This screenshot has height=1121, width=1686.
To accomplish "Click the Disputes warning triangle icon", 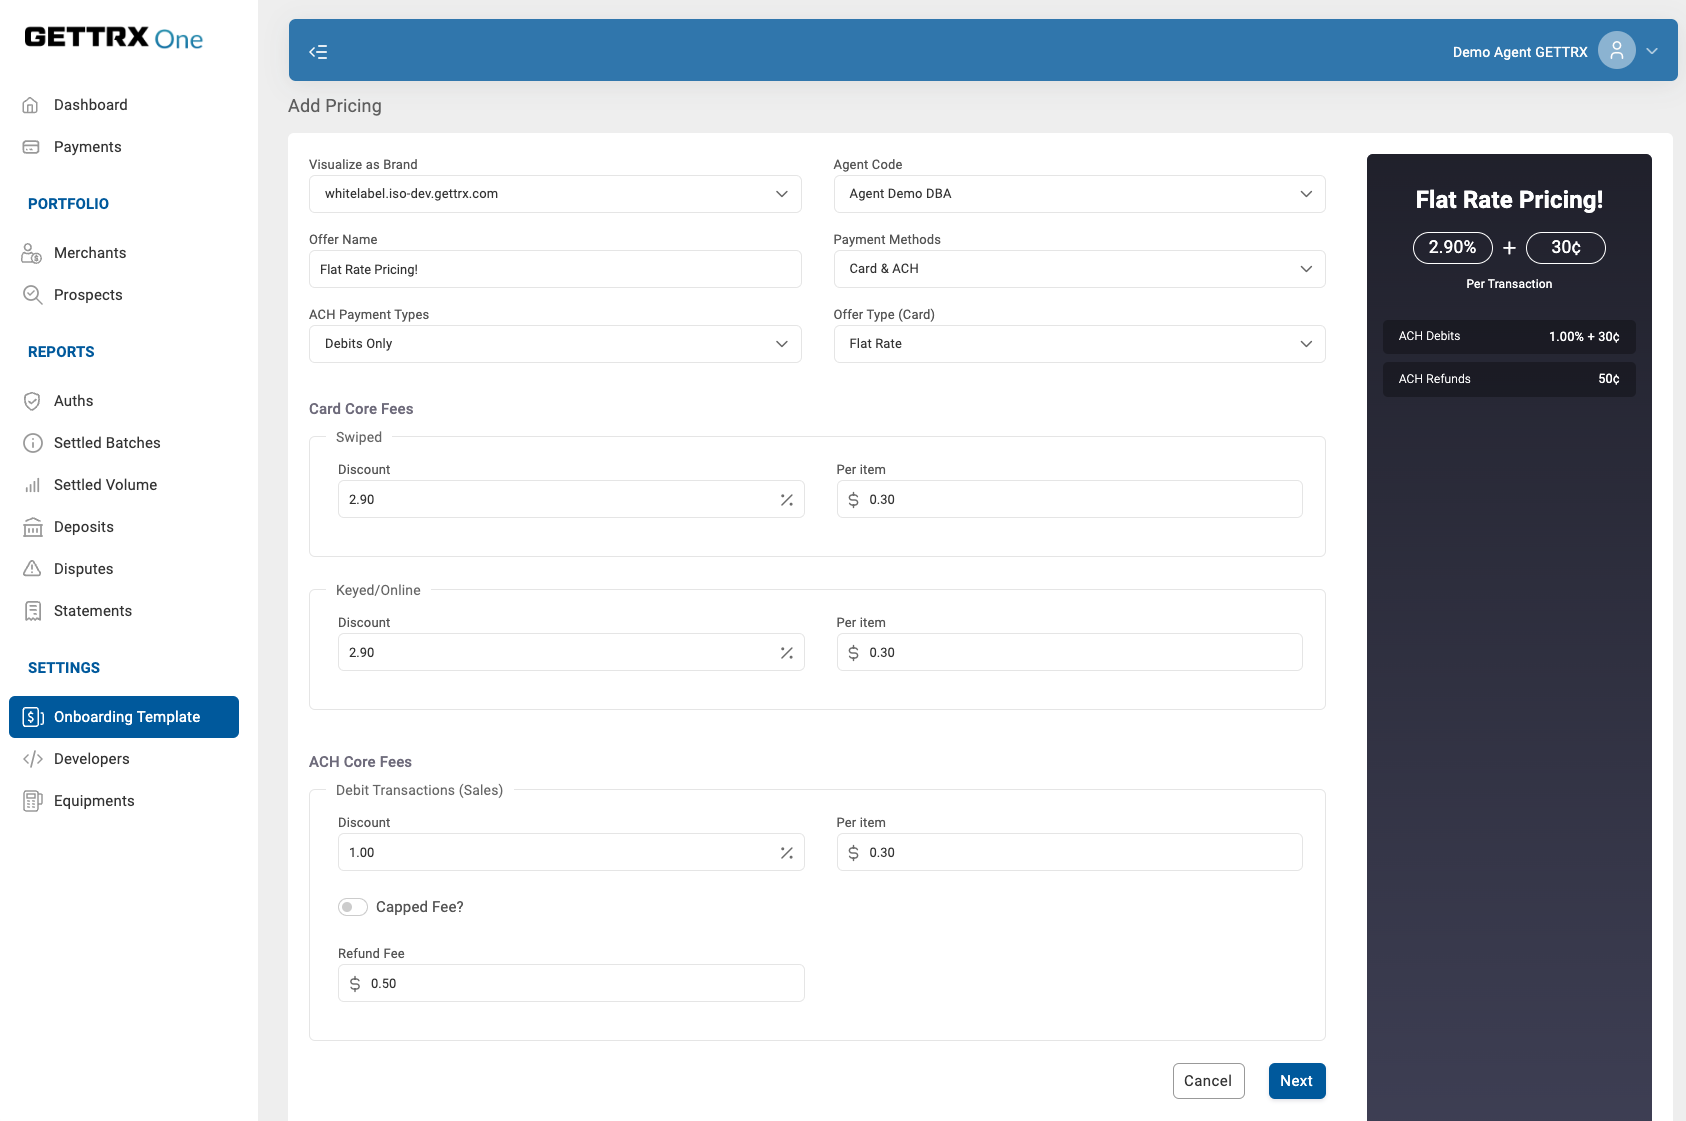I will [32, 569].
